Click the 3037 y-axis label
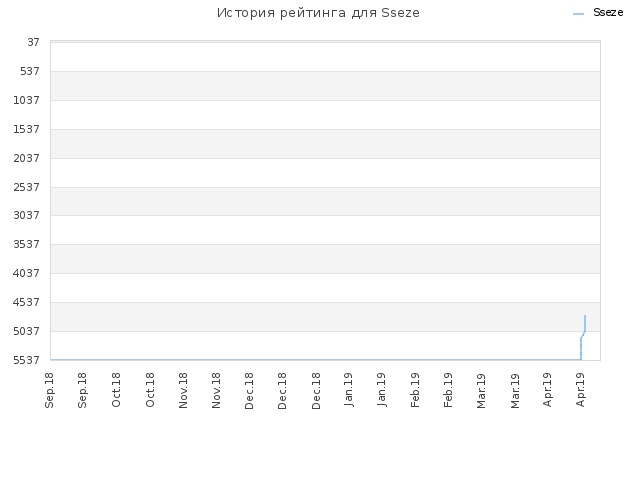The width and height of the screenshot is (640, 480). tap(27, 215)
